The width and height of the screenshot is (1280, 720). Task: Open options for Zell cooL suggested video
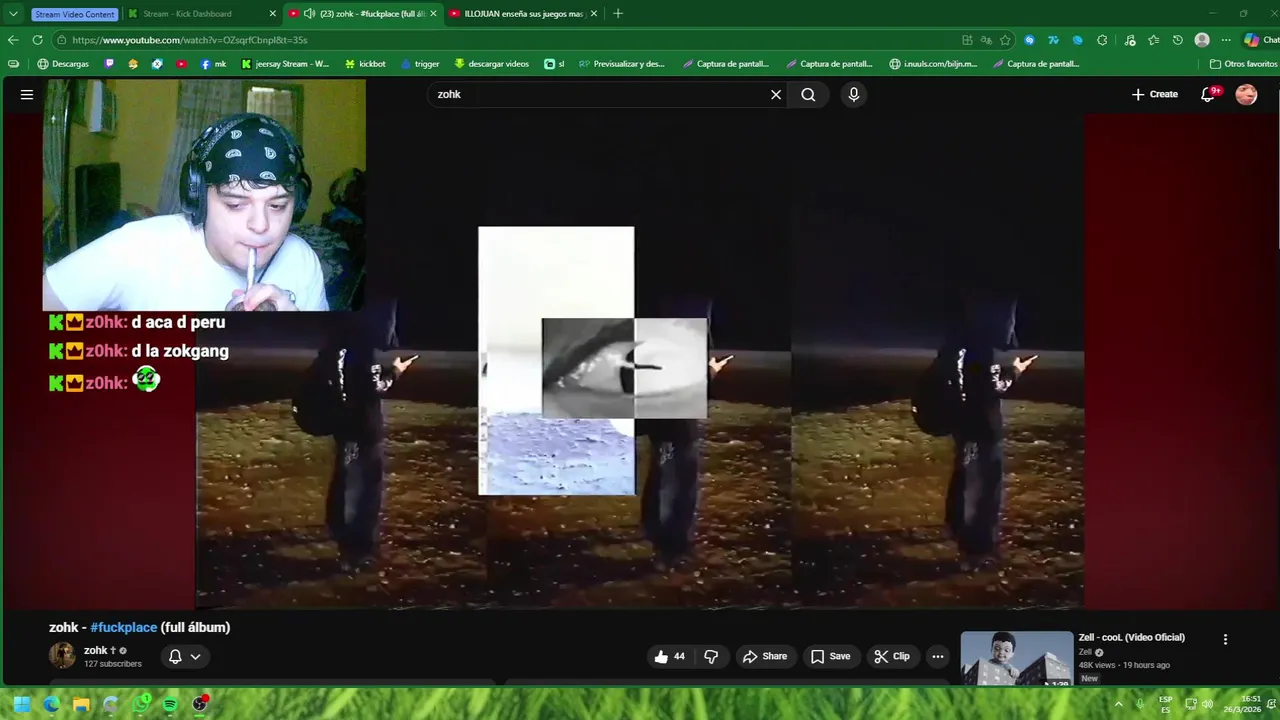(1225, 639)
